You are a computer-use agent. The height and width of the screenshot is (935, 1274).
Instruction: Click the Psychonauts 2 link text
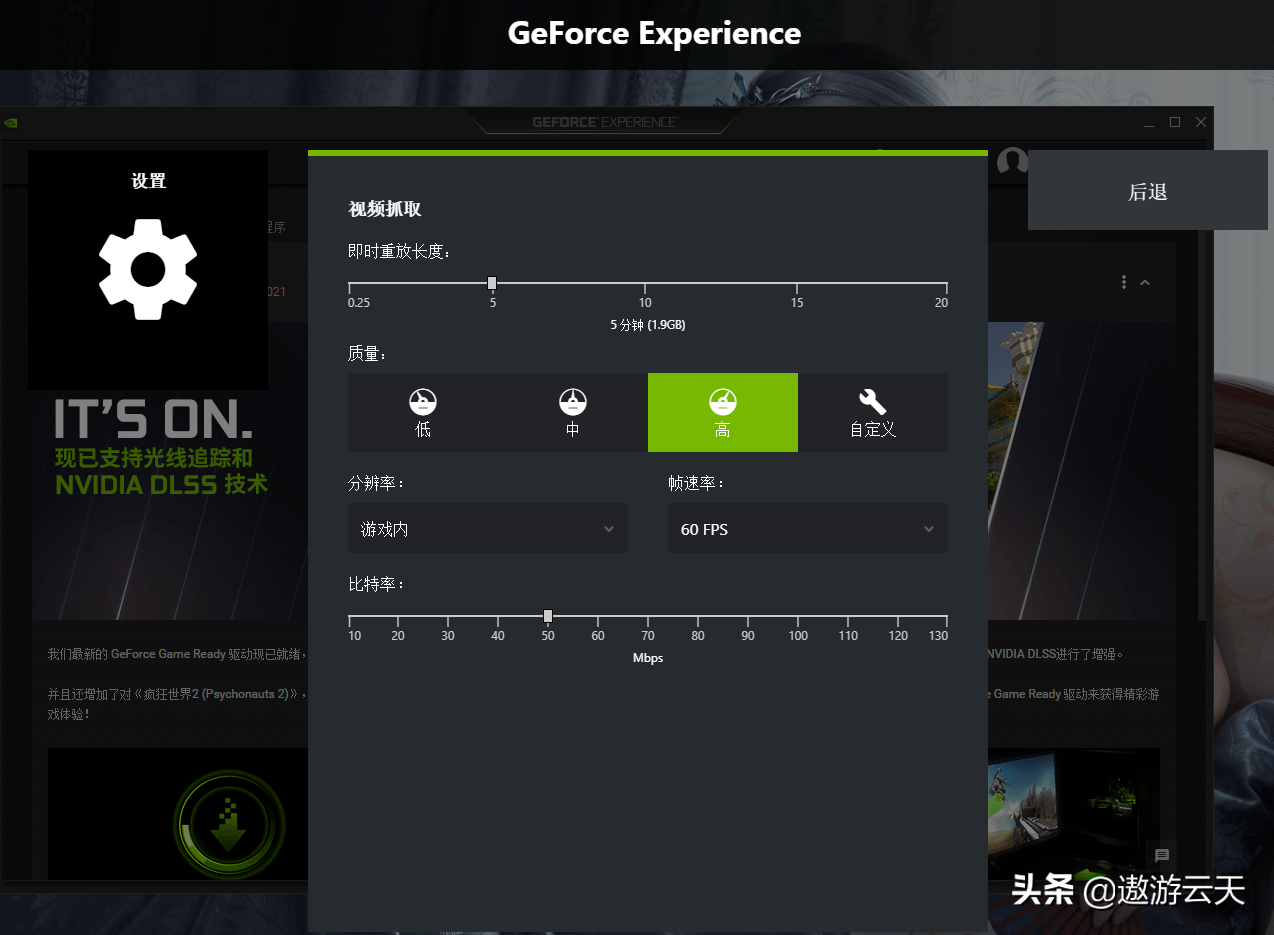pyautogui.click(x=246, y=694)
